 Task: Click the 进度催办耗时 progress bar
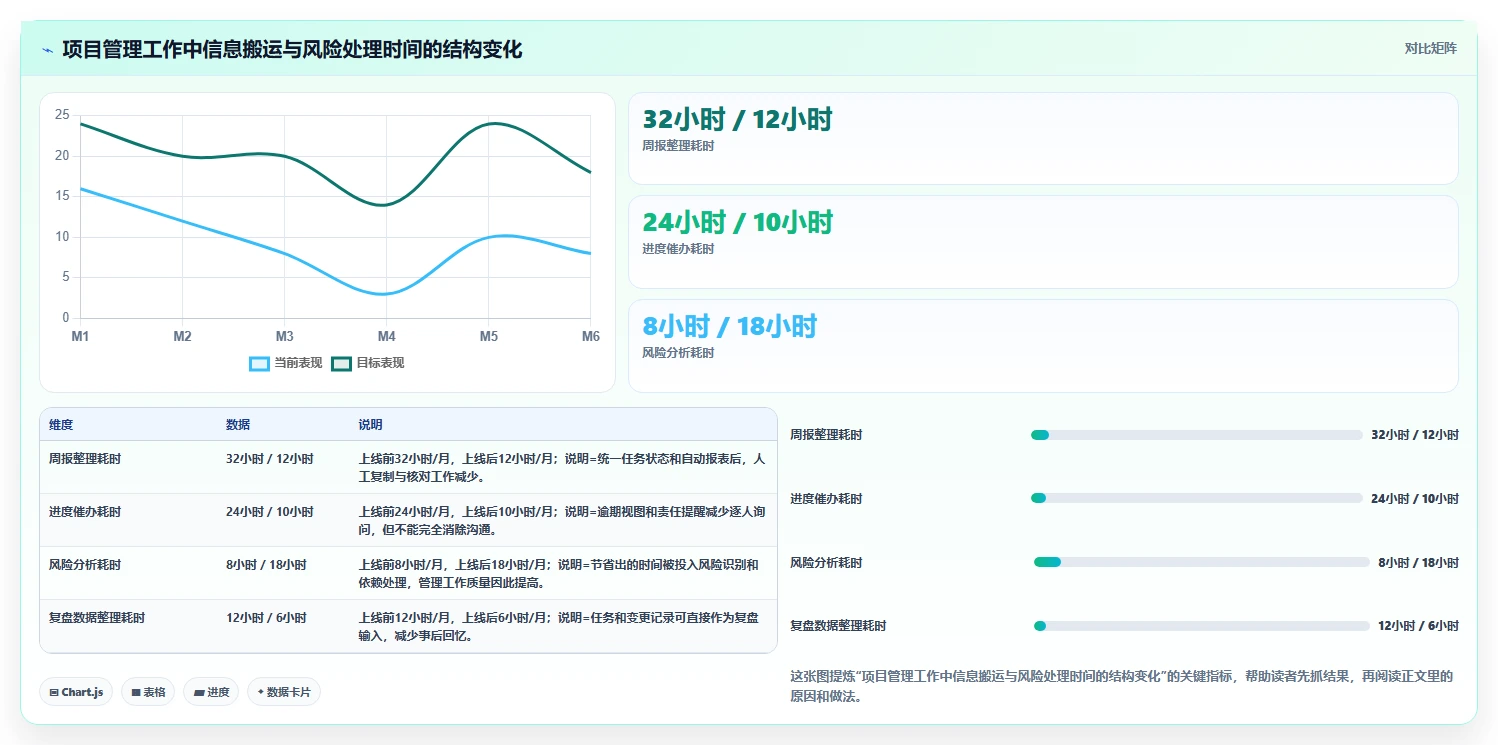pyautogui.click(x=1196, y=498)
